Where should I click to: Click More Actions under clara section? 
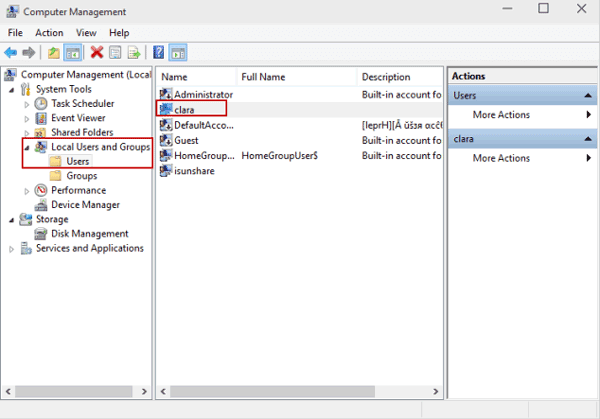[501, 158]
